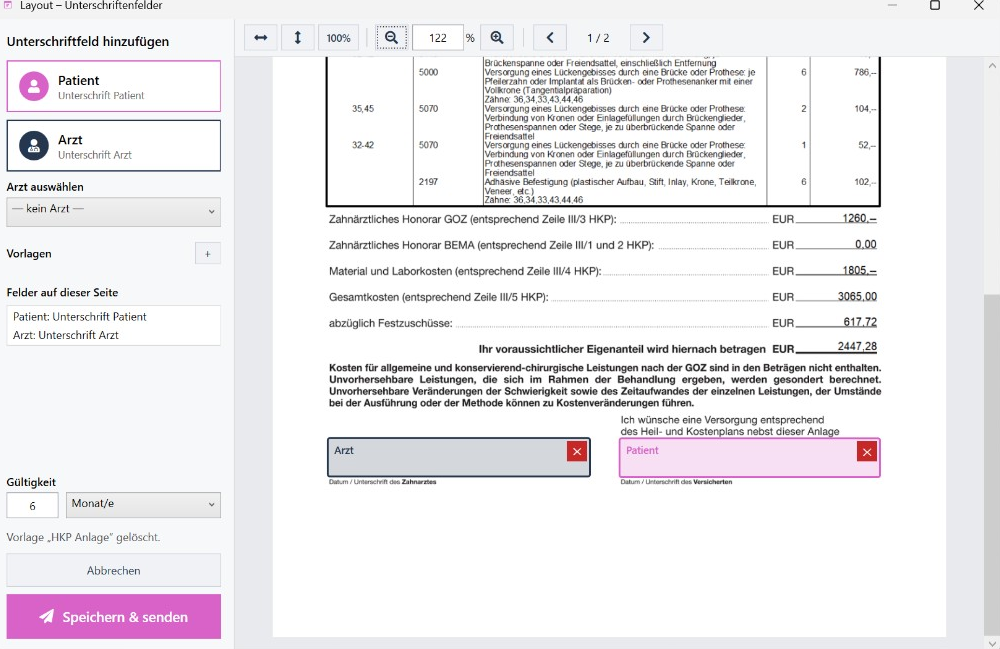This screenshot has width=1000, height=649.
Task: Click the Material und Laborkosten amount 1805,–
Action: [x=860, y=270]
